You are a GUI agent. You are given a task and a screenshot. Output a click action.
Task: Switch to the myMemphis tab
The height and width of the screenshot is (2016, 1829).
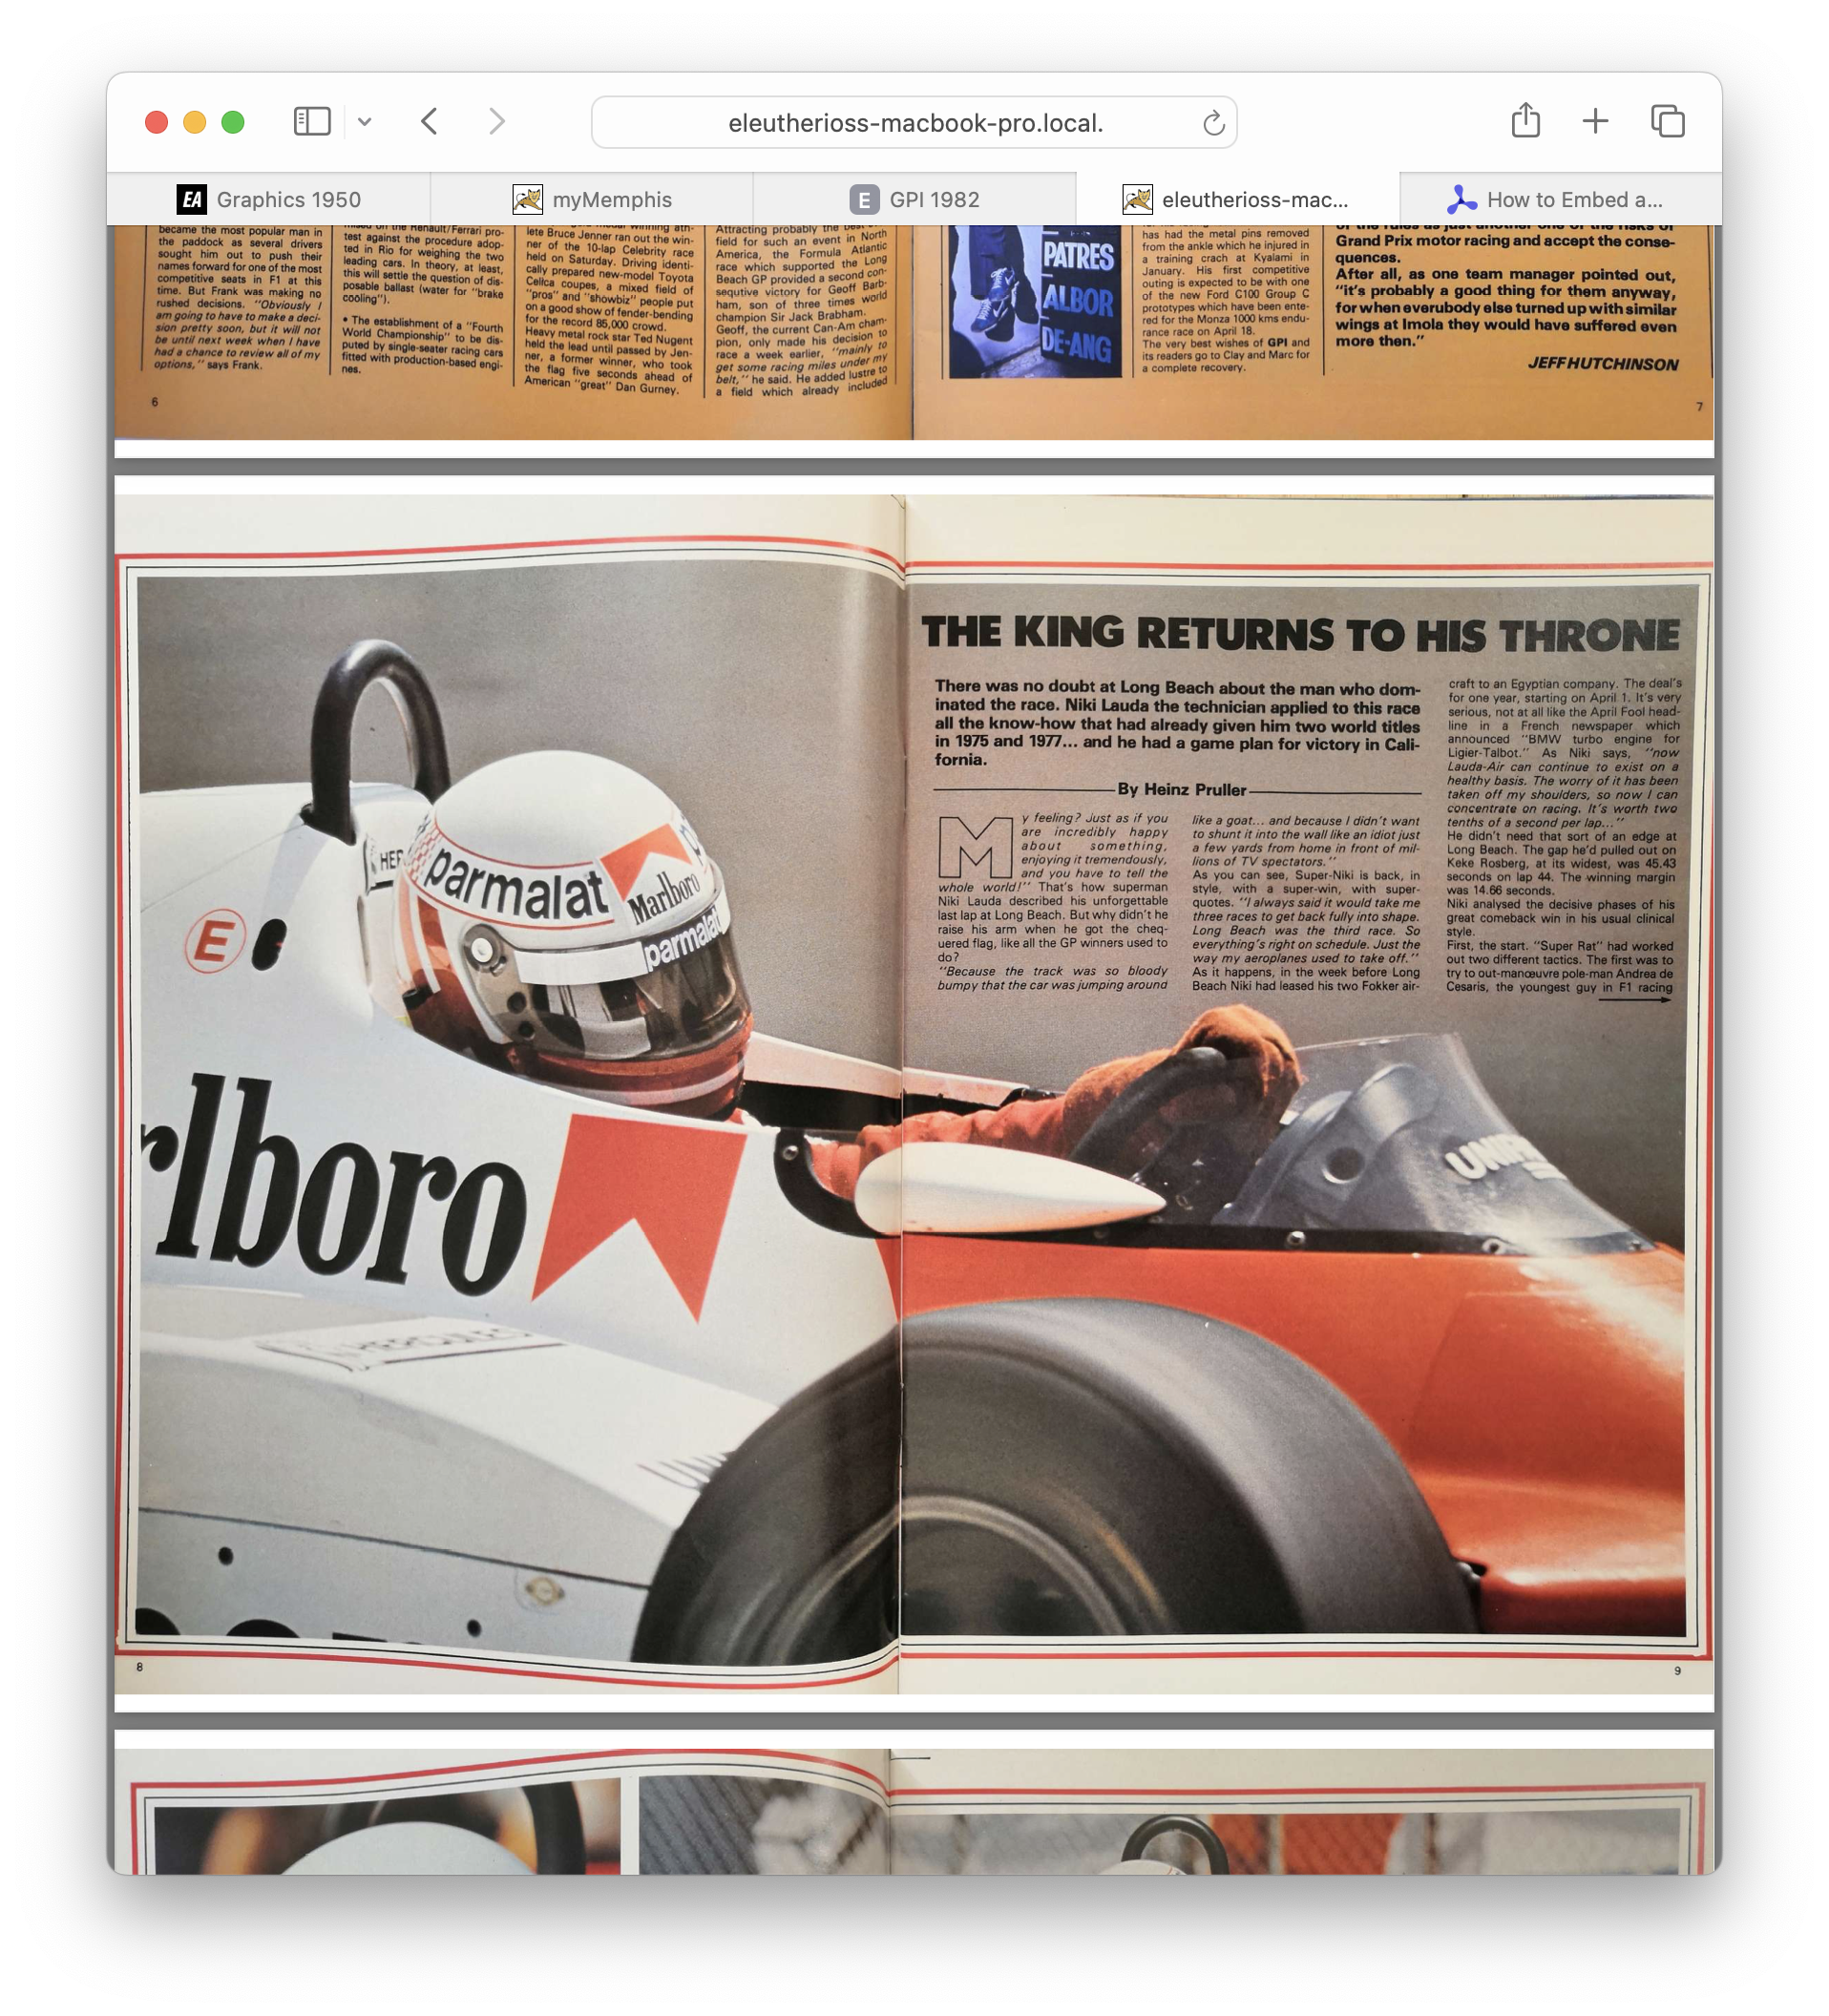click(x=592, y=200)
